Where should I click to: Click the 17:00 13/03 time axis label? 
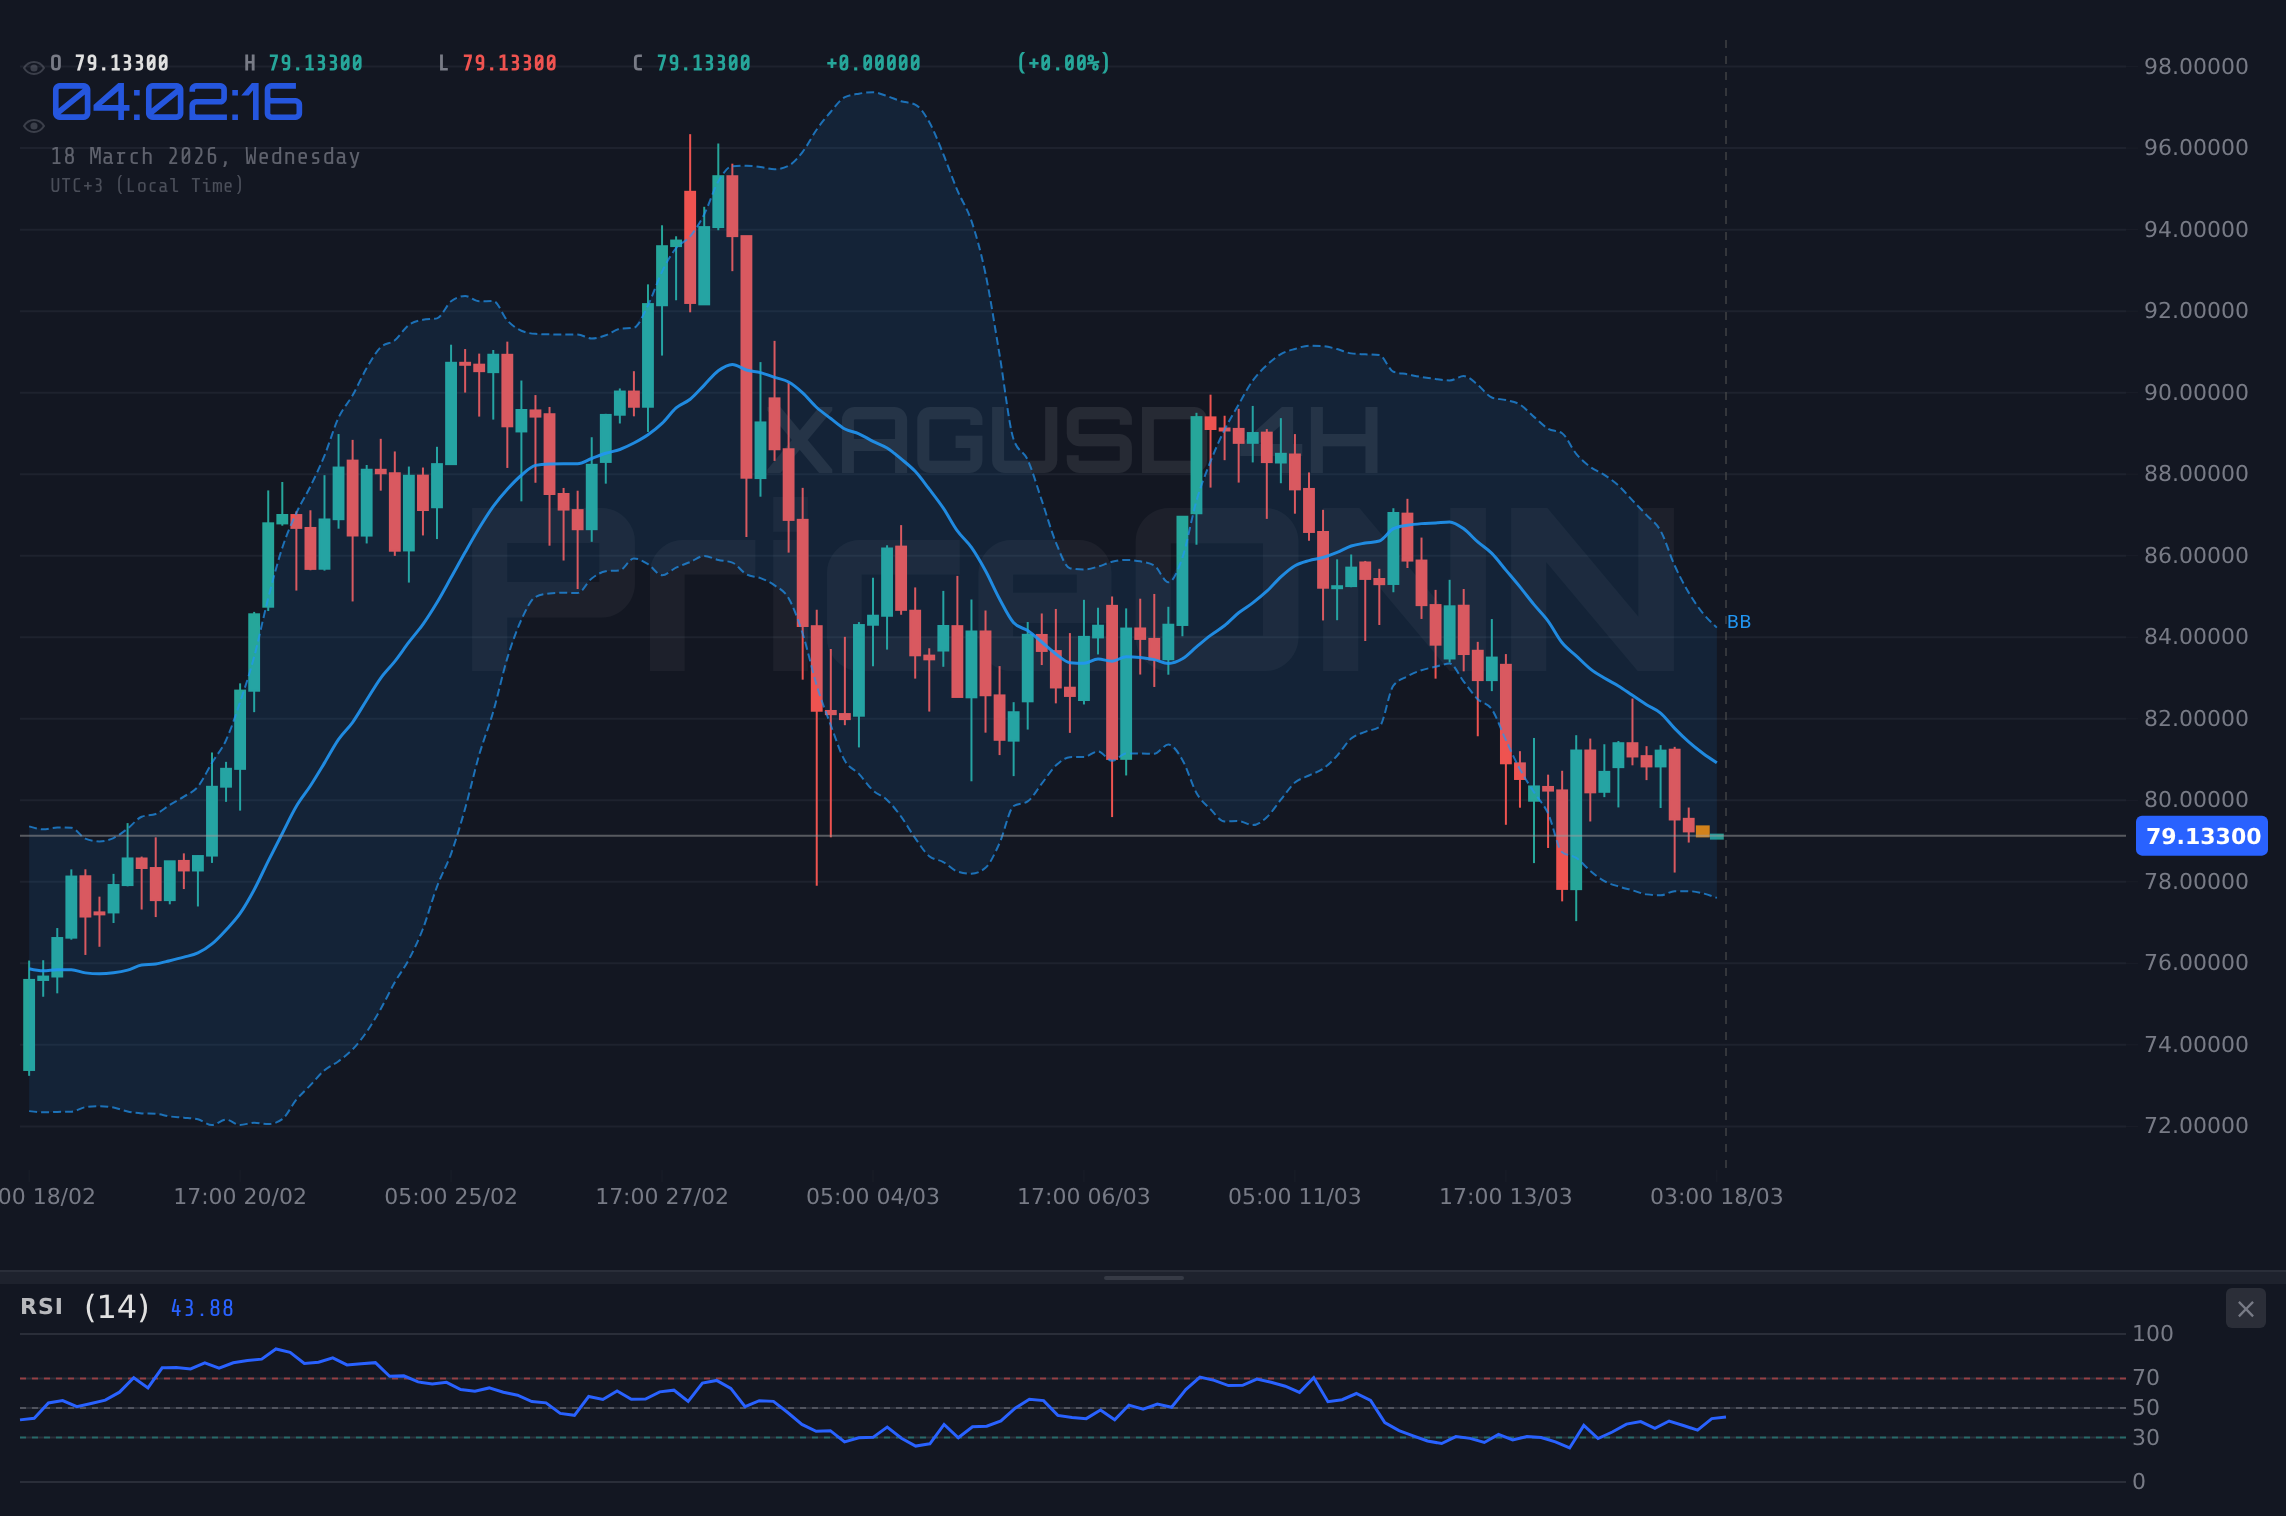coord(1506,1197)
